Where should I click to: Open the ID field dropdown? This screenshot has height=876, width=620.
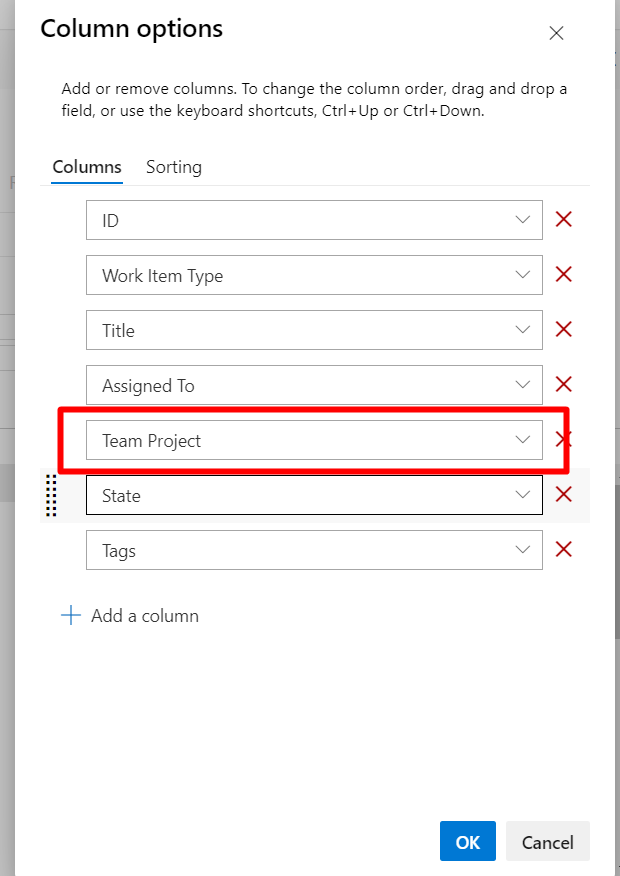(x=521, y=219)
